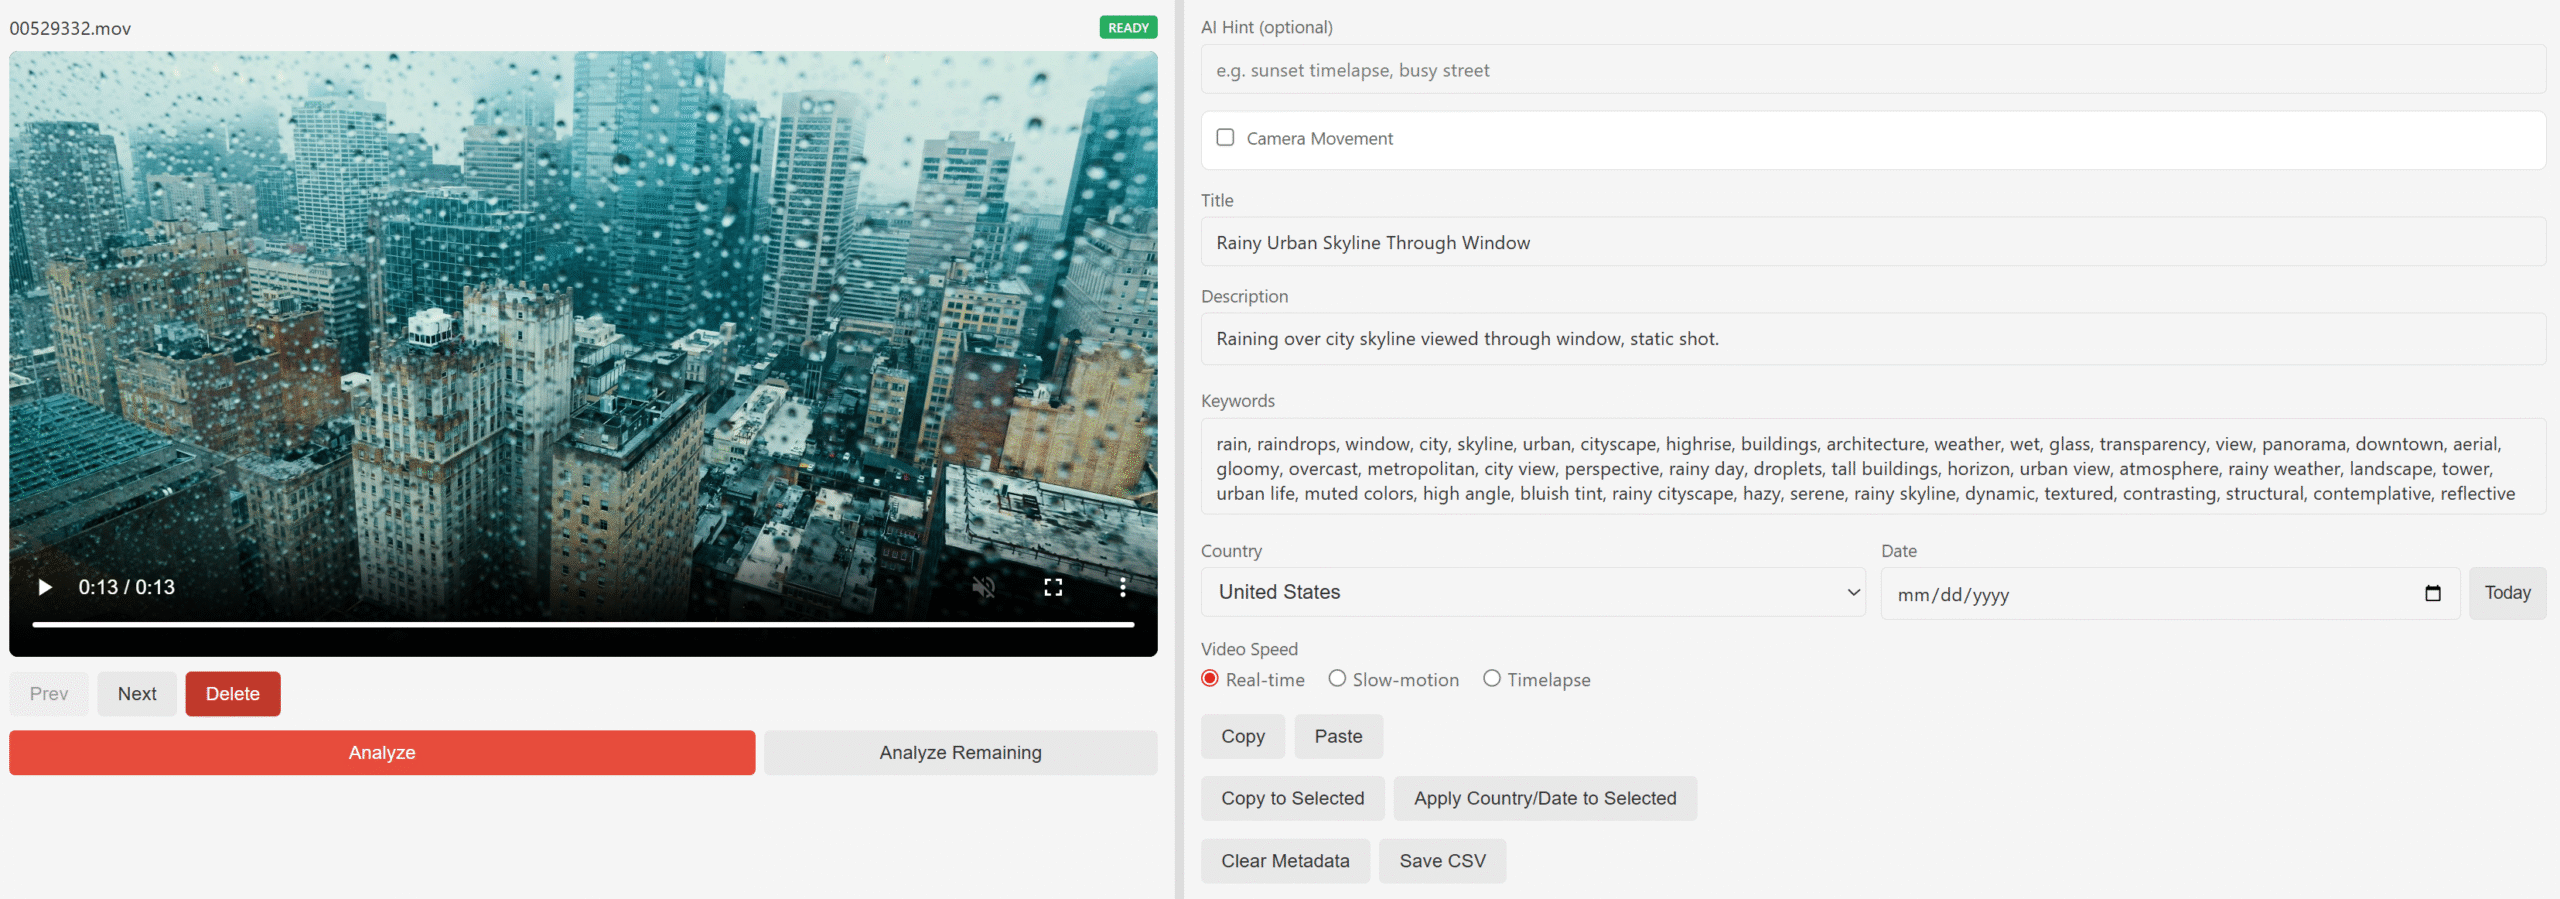Viewport: 2560px width, 899px height.
Task: Open video player more options menu
Action: coord(1122,587)
